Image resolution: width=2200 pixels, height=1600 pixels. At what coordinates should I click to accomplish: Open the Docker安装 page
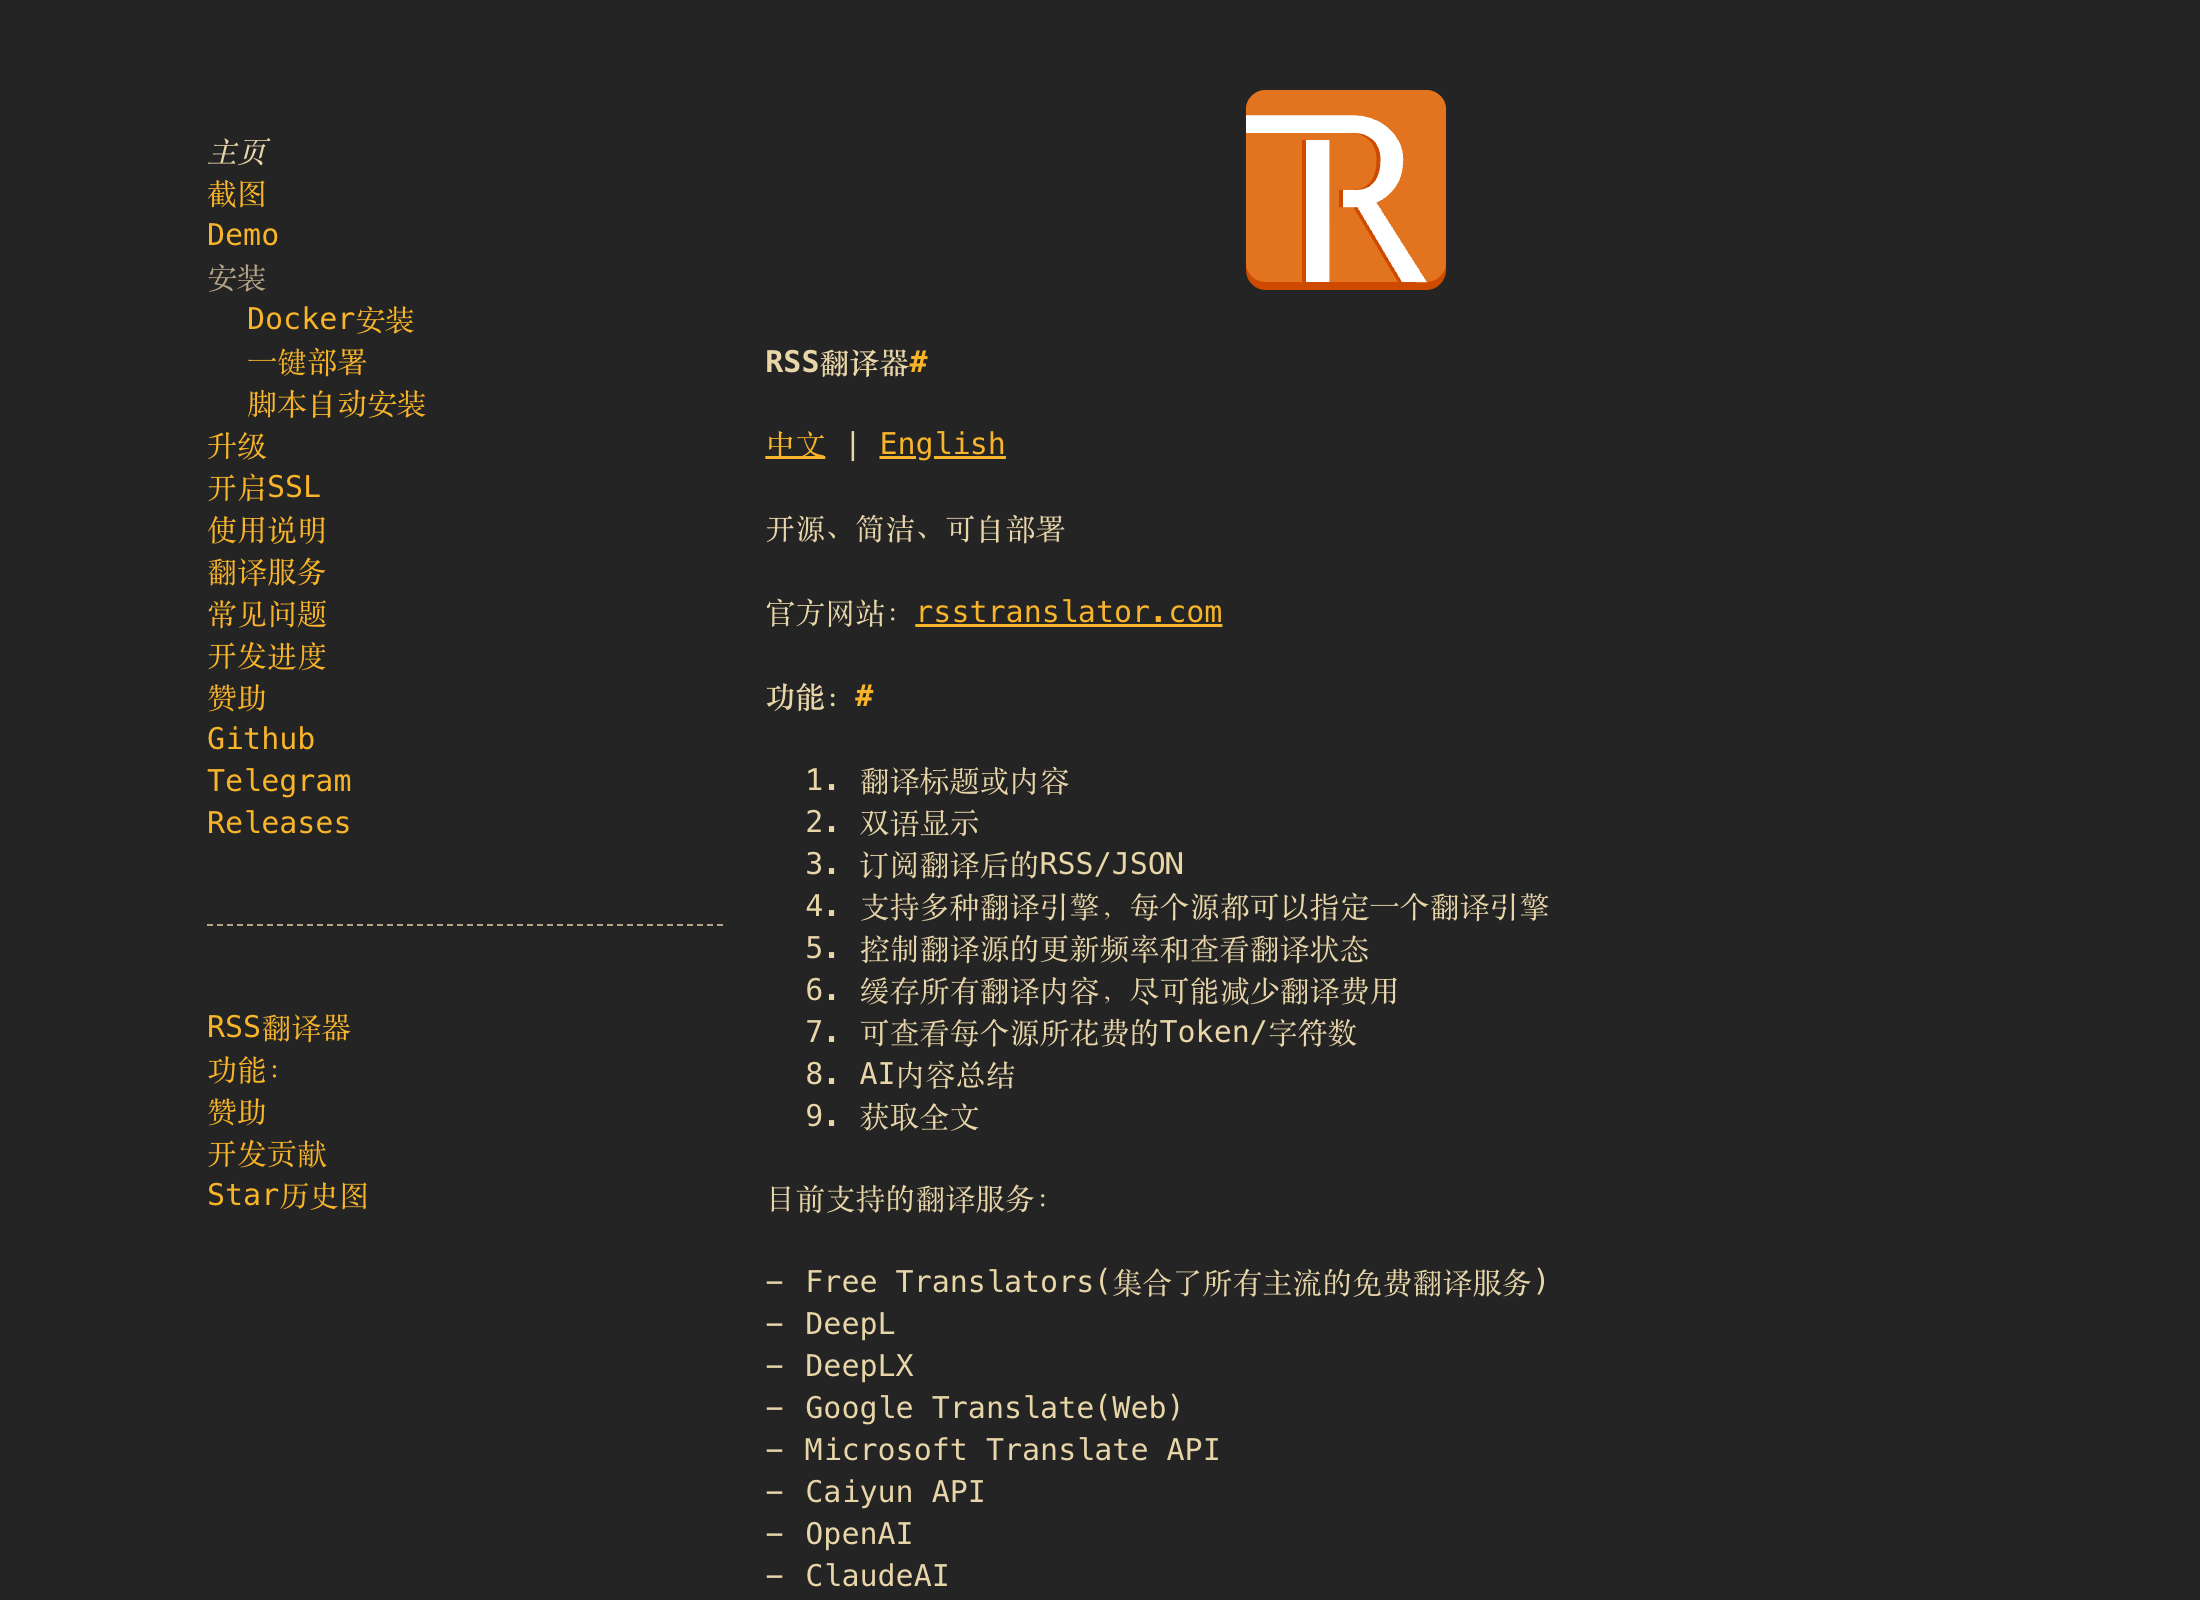pos(330,319)
